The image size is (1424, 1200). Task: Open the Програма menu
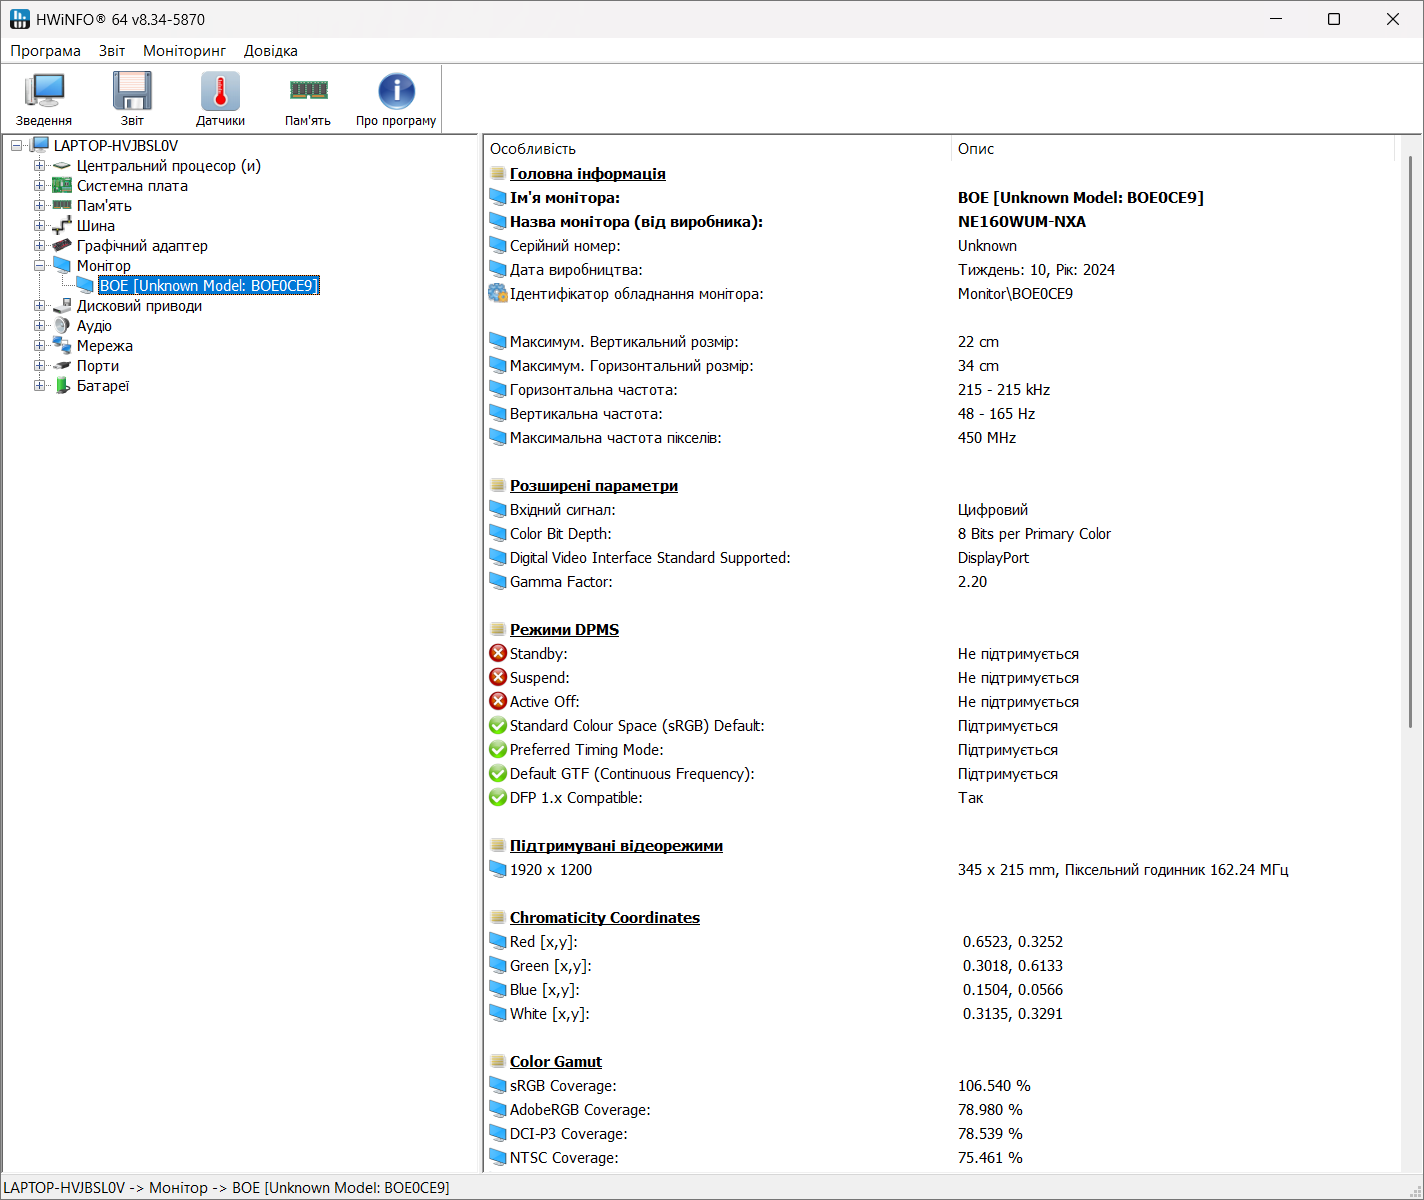(x=45, y=51)
